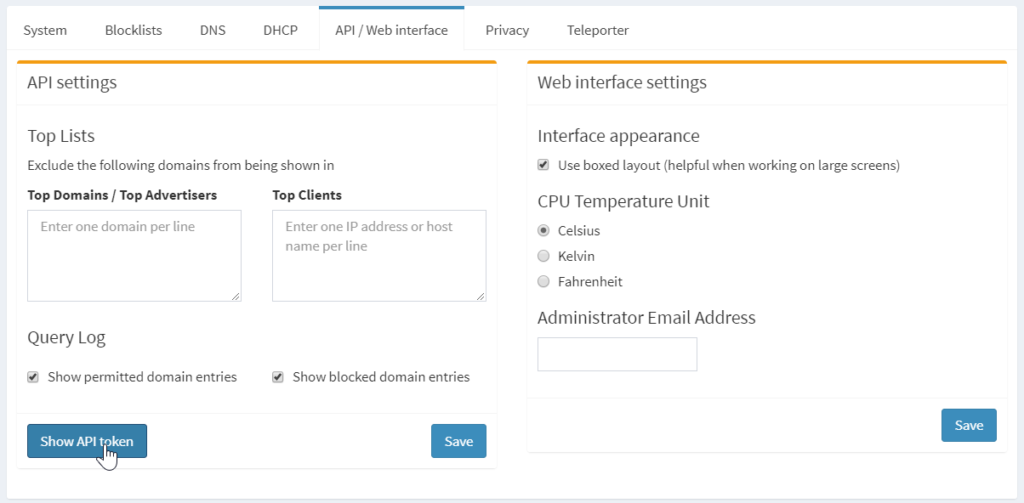Open the Privacy tab
This screenshot has width=1024, height=503.
coord(507,30)
